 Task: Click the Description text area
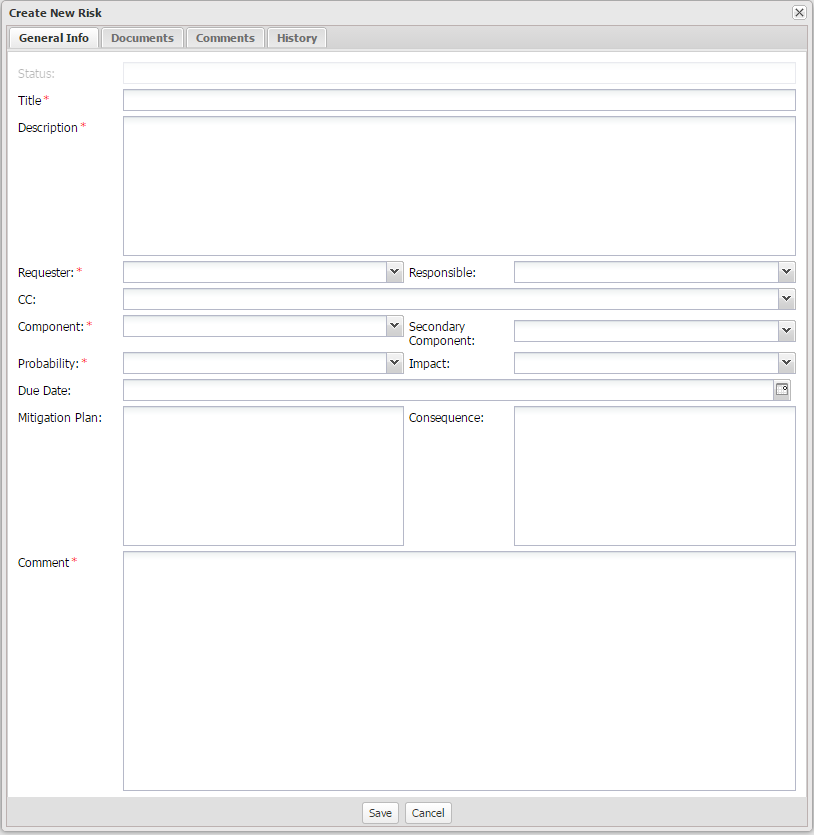point(459,185)
